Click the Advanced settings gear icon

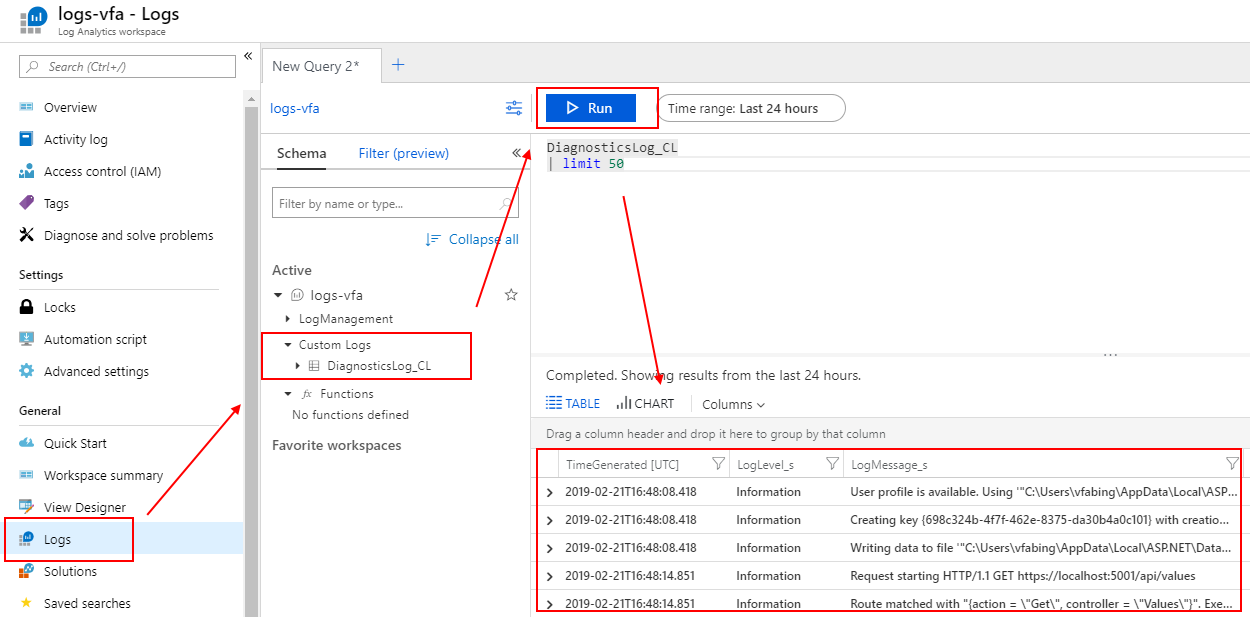[x=27, y=371]
